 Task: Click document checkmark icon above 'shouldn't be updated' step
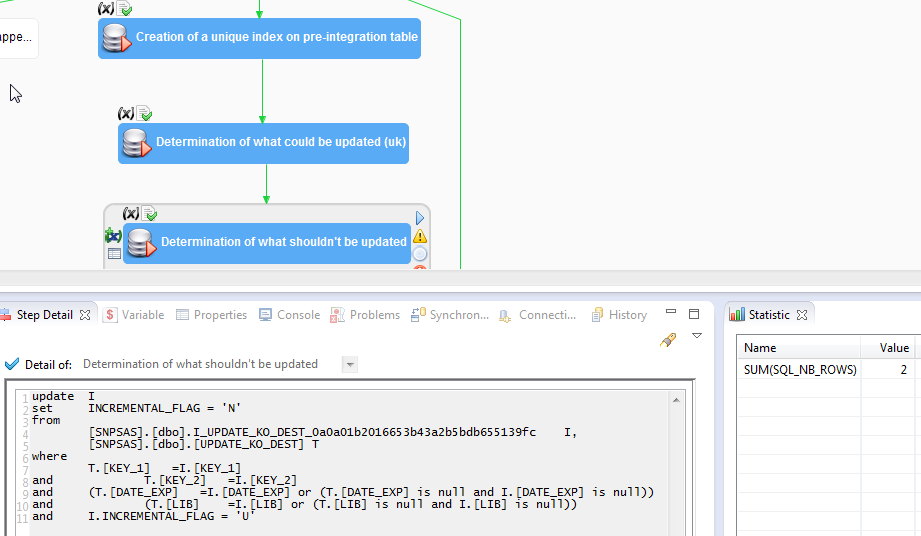pos(149,213)
